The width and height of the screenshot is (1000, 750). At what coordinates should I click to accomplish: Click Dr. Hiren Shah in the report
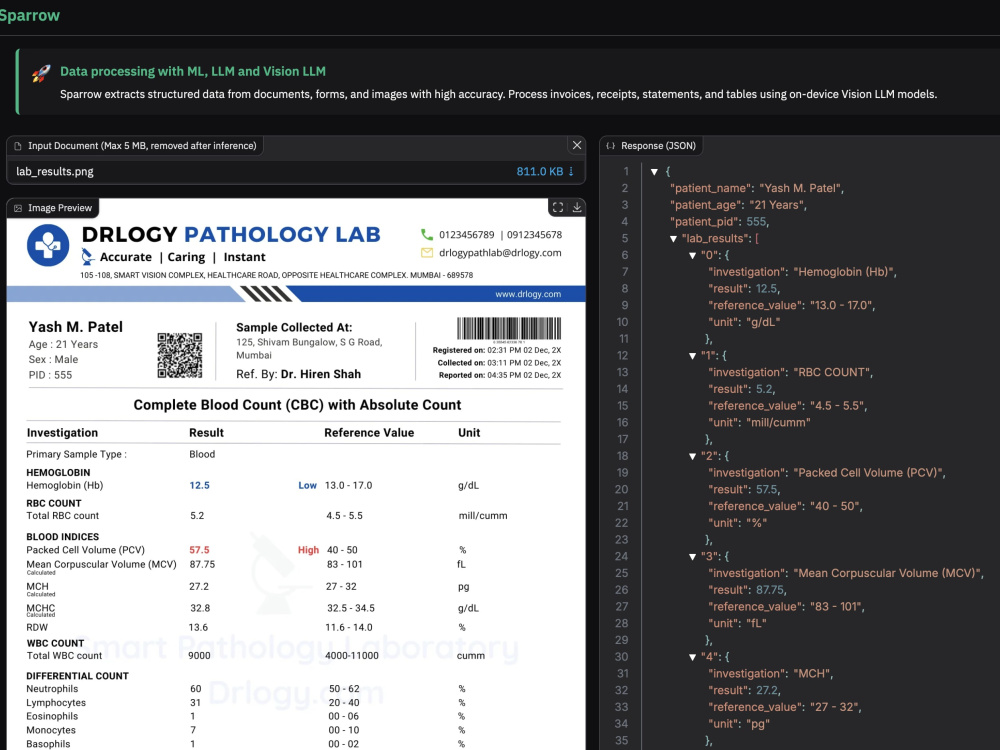coord(321,374)
